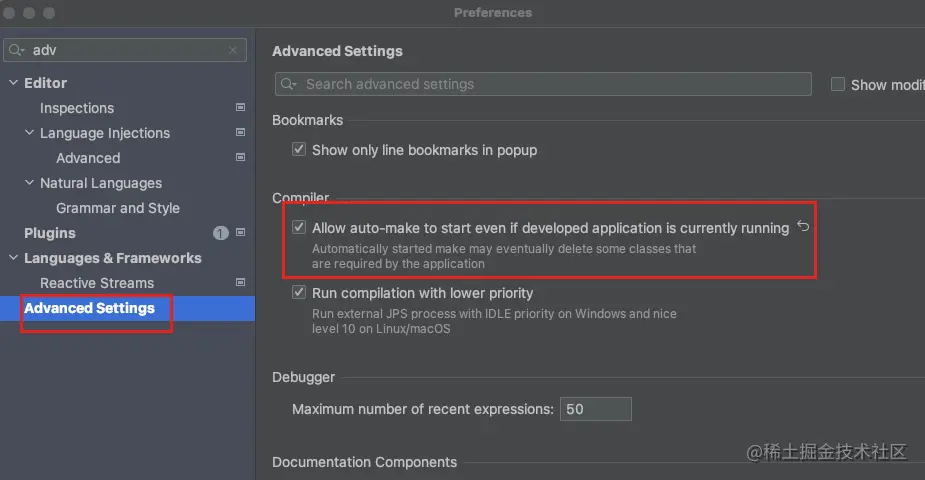Image resolution: width=925 pixels, height=480 pixels.
Task: Open the Plugins settings page
Action: 50,233
